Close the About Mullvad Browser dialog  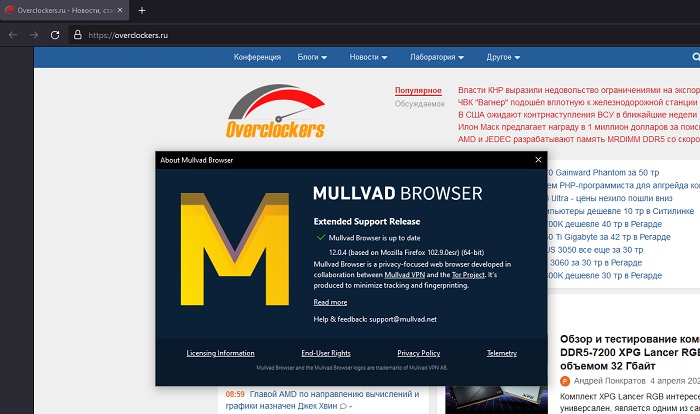538,160
